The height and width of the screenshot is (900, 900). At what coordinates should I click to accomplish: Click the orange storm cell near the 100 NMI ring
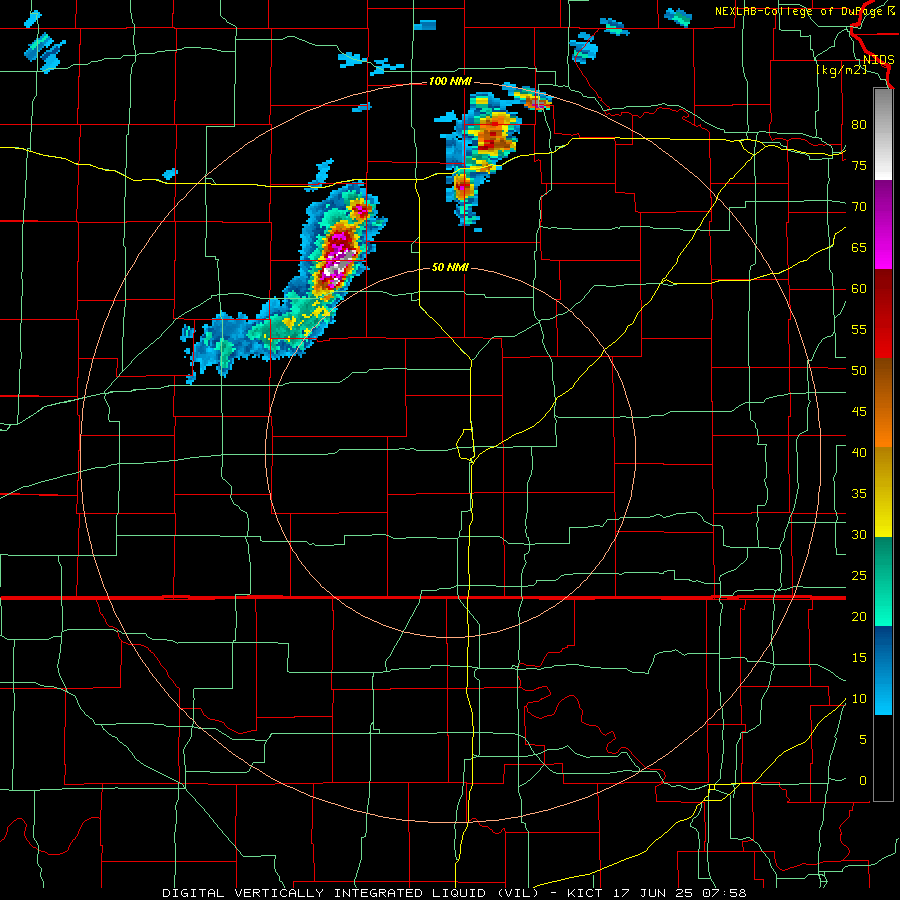coord(492,133)
